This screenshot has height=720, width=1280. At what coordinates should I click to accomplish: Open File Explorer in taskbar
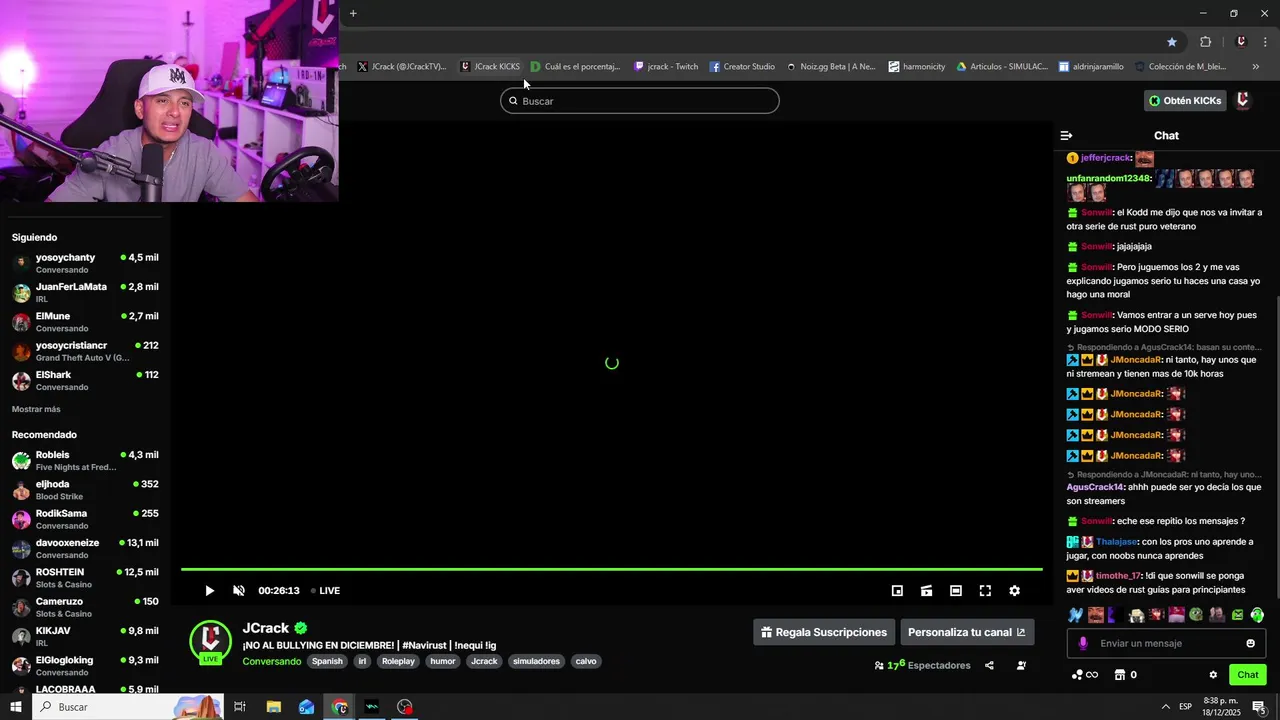(273, 707)
